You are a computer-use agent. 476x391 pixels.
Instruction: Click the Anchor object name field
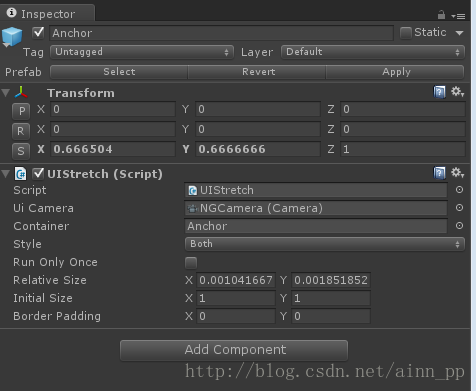coord(221,33)
